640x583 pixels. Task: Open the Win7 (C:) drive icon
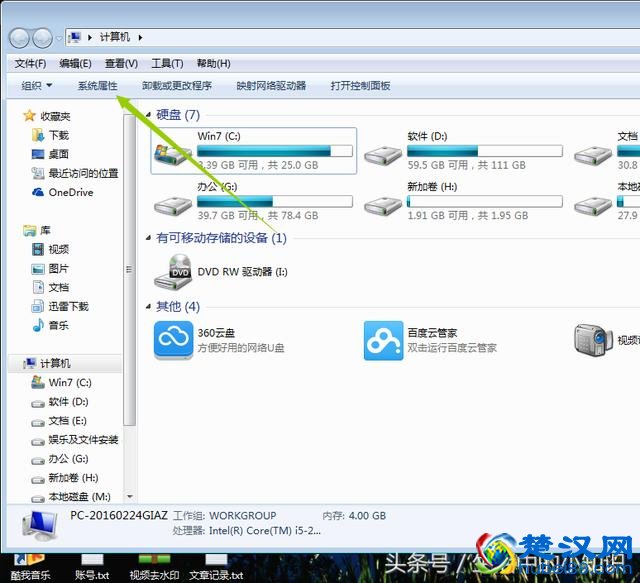point(174,151)
